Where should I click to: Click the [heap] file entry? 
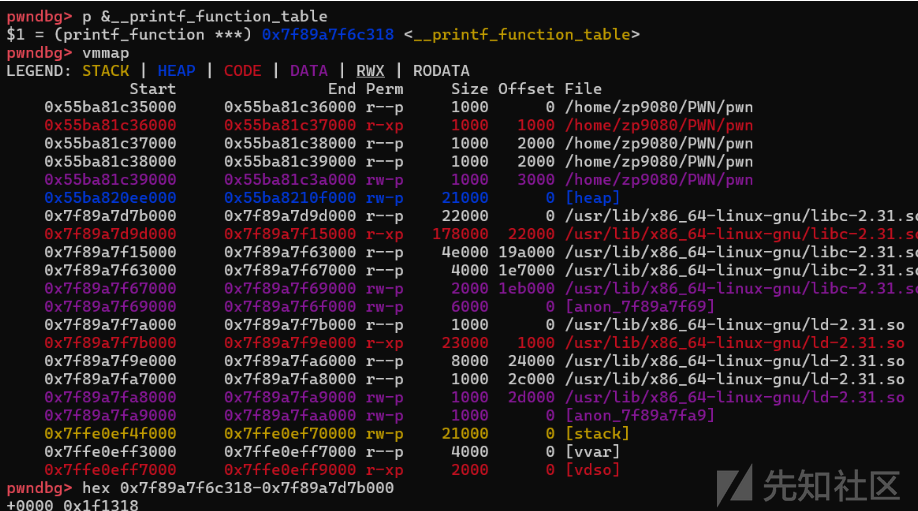[592, 198]
